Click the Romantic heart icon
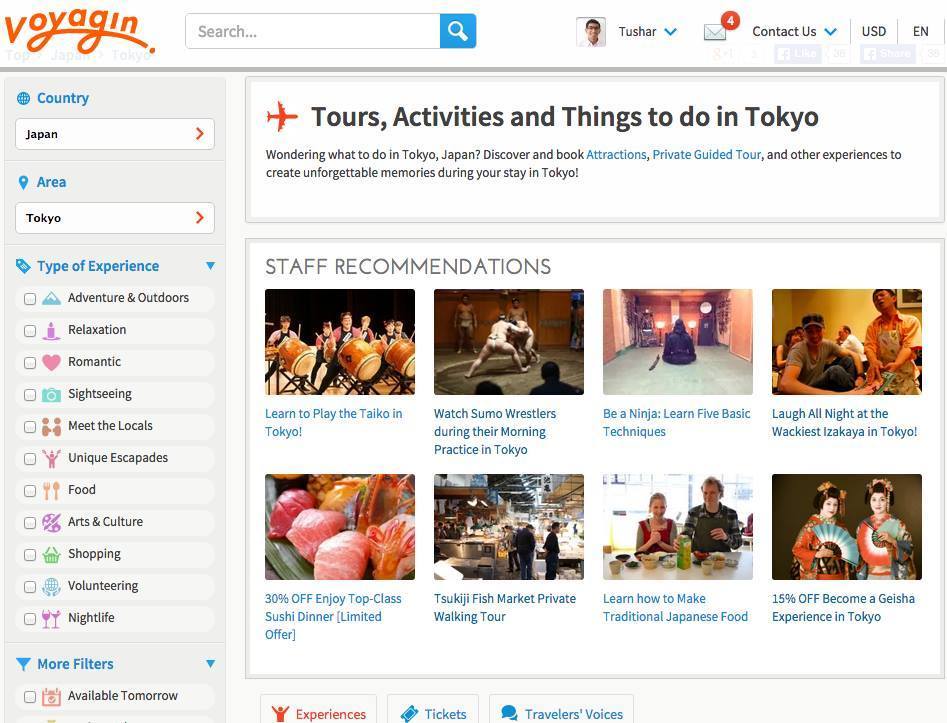Viewport: 947px width, 723px height. (x=51, y=362)
